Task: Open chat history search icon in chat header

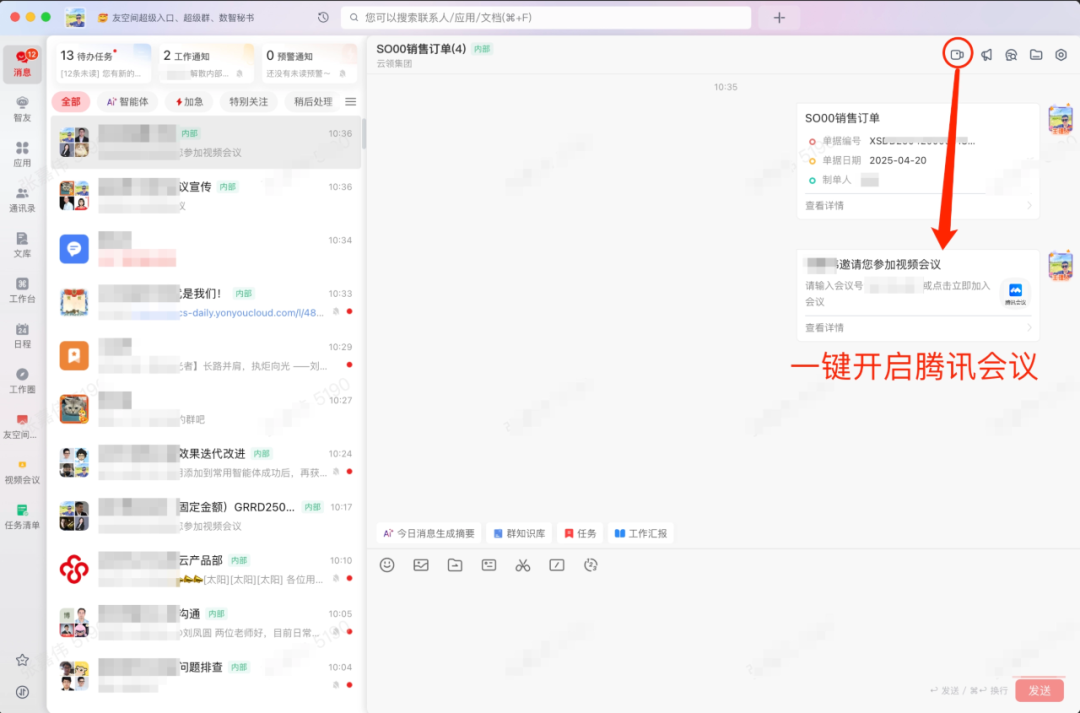Action: 1012,55
